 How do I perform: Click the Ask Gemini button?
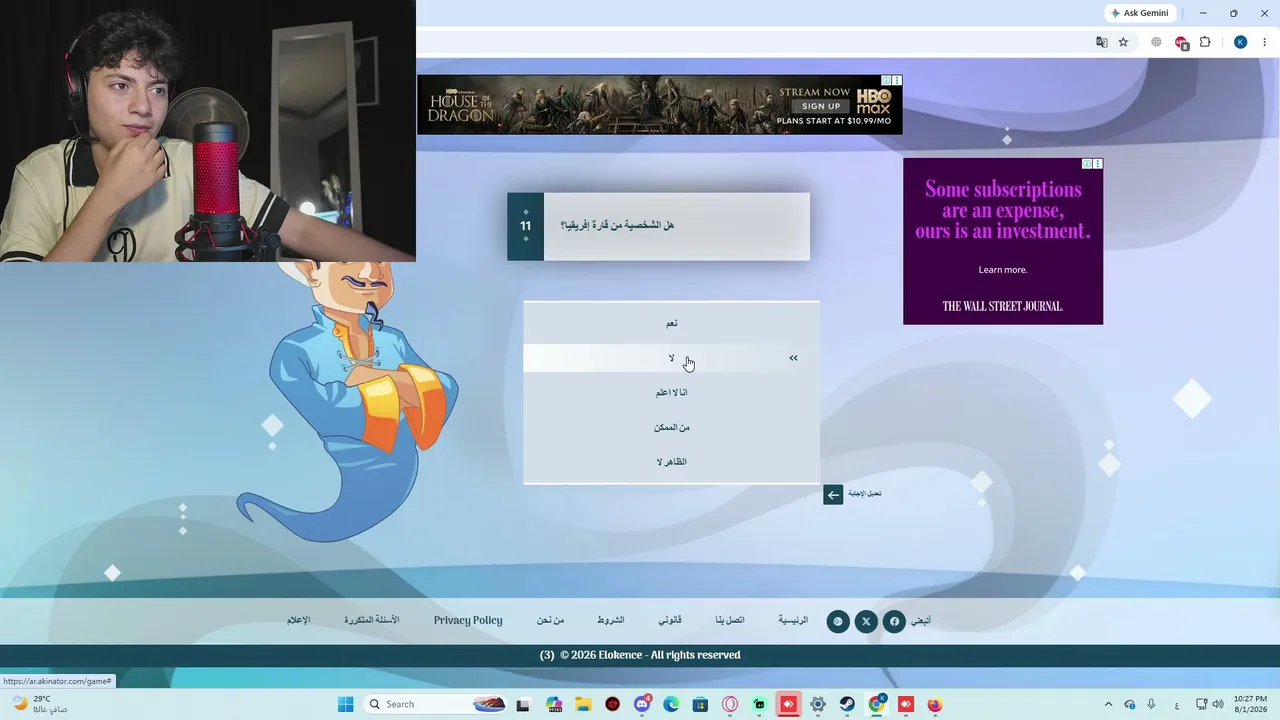click(x=1139, y=13)
